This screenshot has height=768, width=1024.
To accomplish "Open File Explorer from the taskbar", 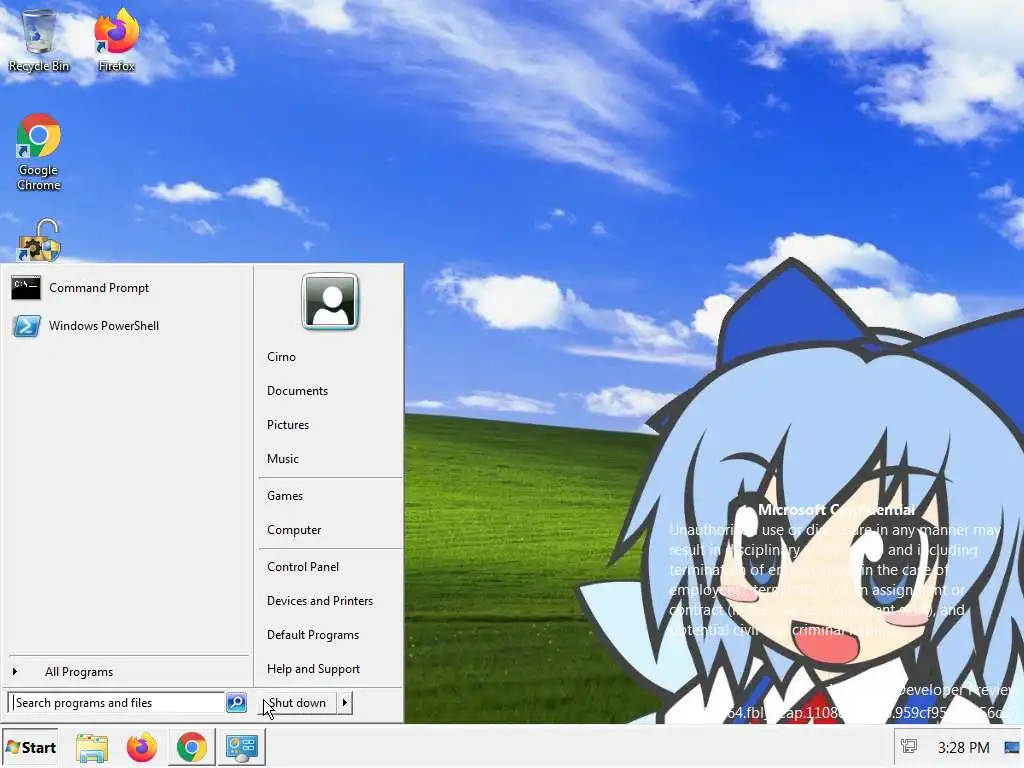I will tap(92, 747).
